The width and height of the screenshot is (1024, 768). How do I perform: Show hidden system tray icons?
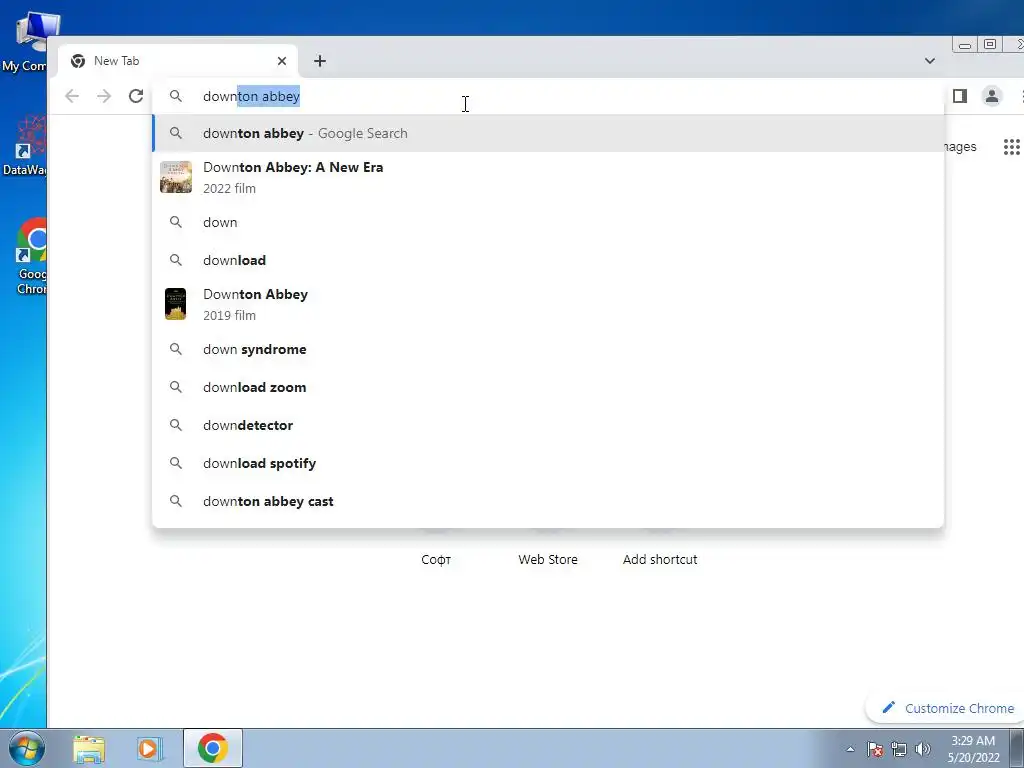click(850, 749)
